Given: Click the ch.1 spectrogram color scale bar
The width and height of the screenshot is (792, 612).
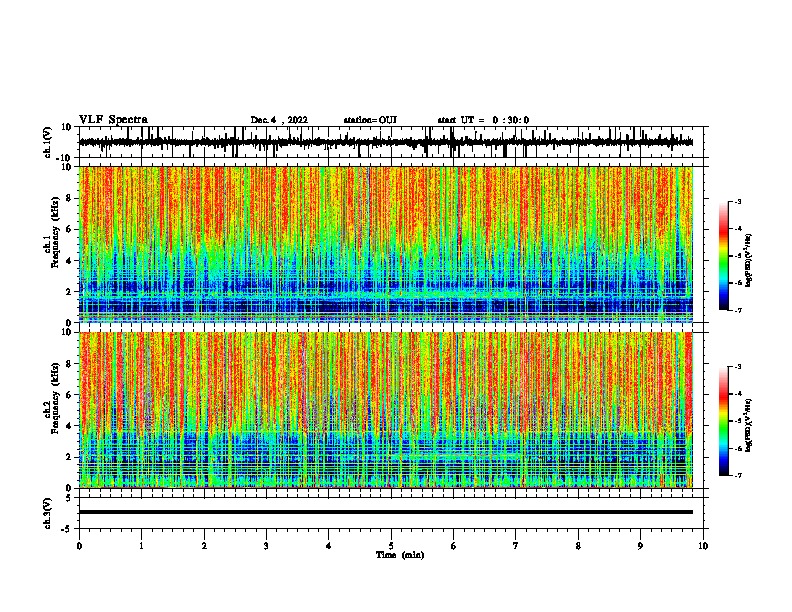Looking at the screenshot, I should tap(724, 256).
